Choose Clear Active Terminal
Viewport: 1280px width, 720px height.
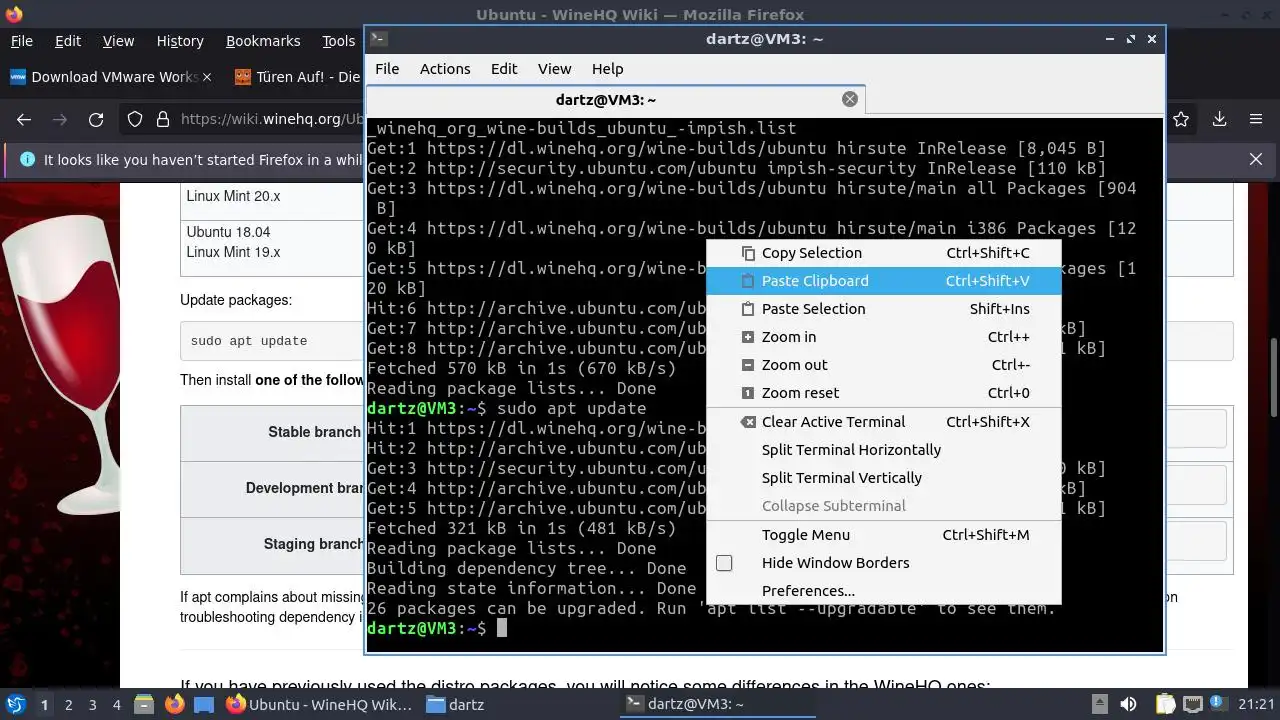[884, 422]
